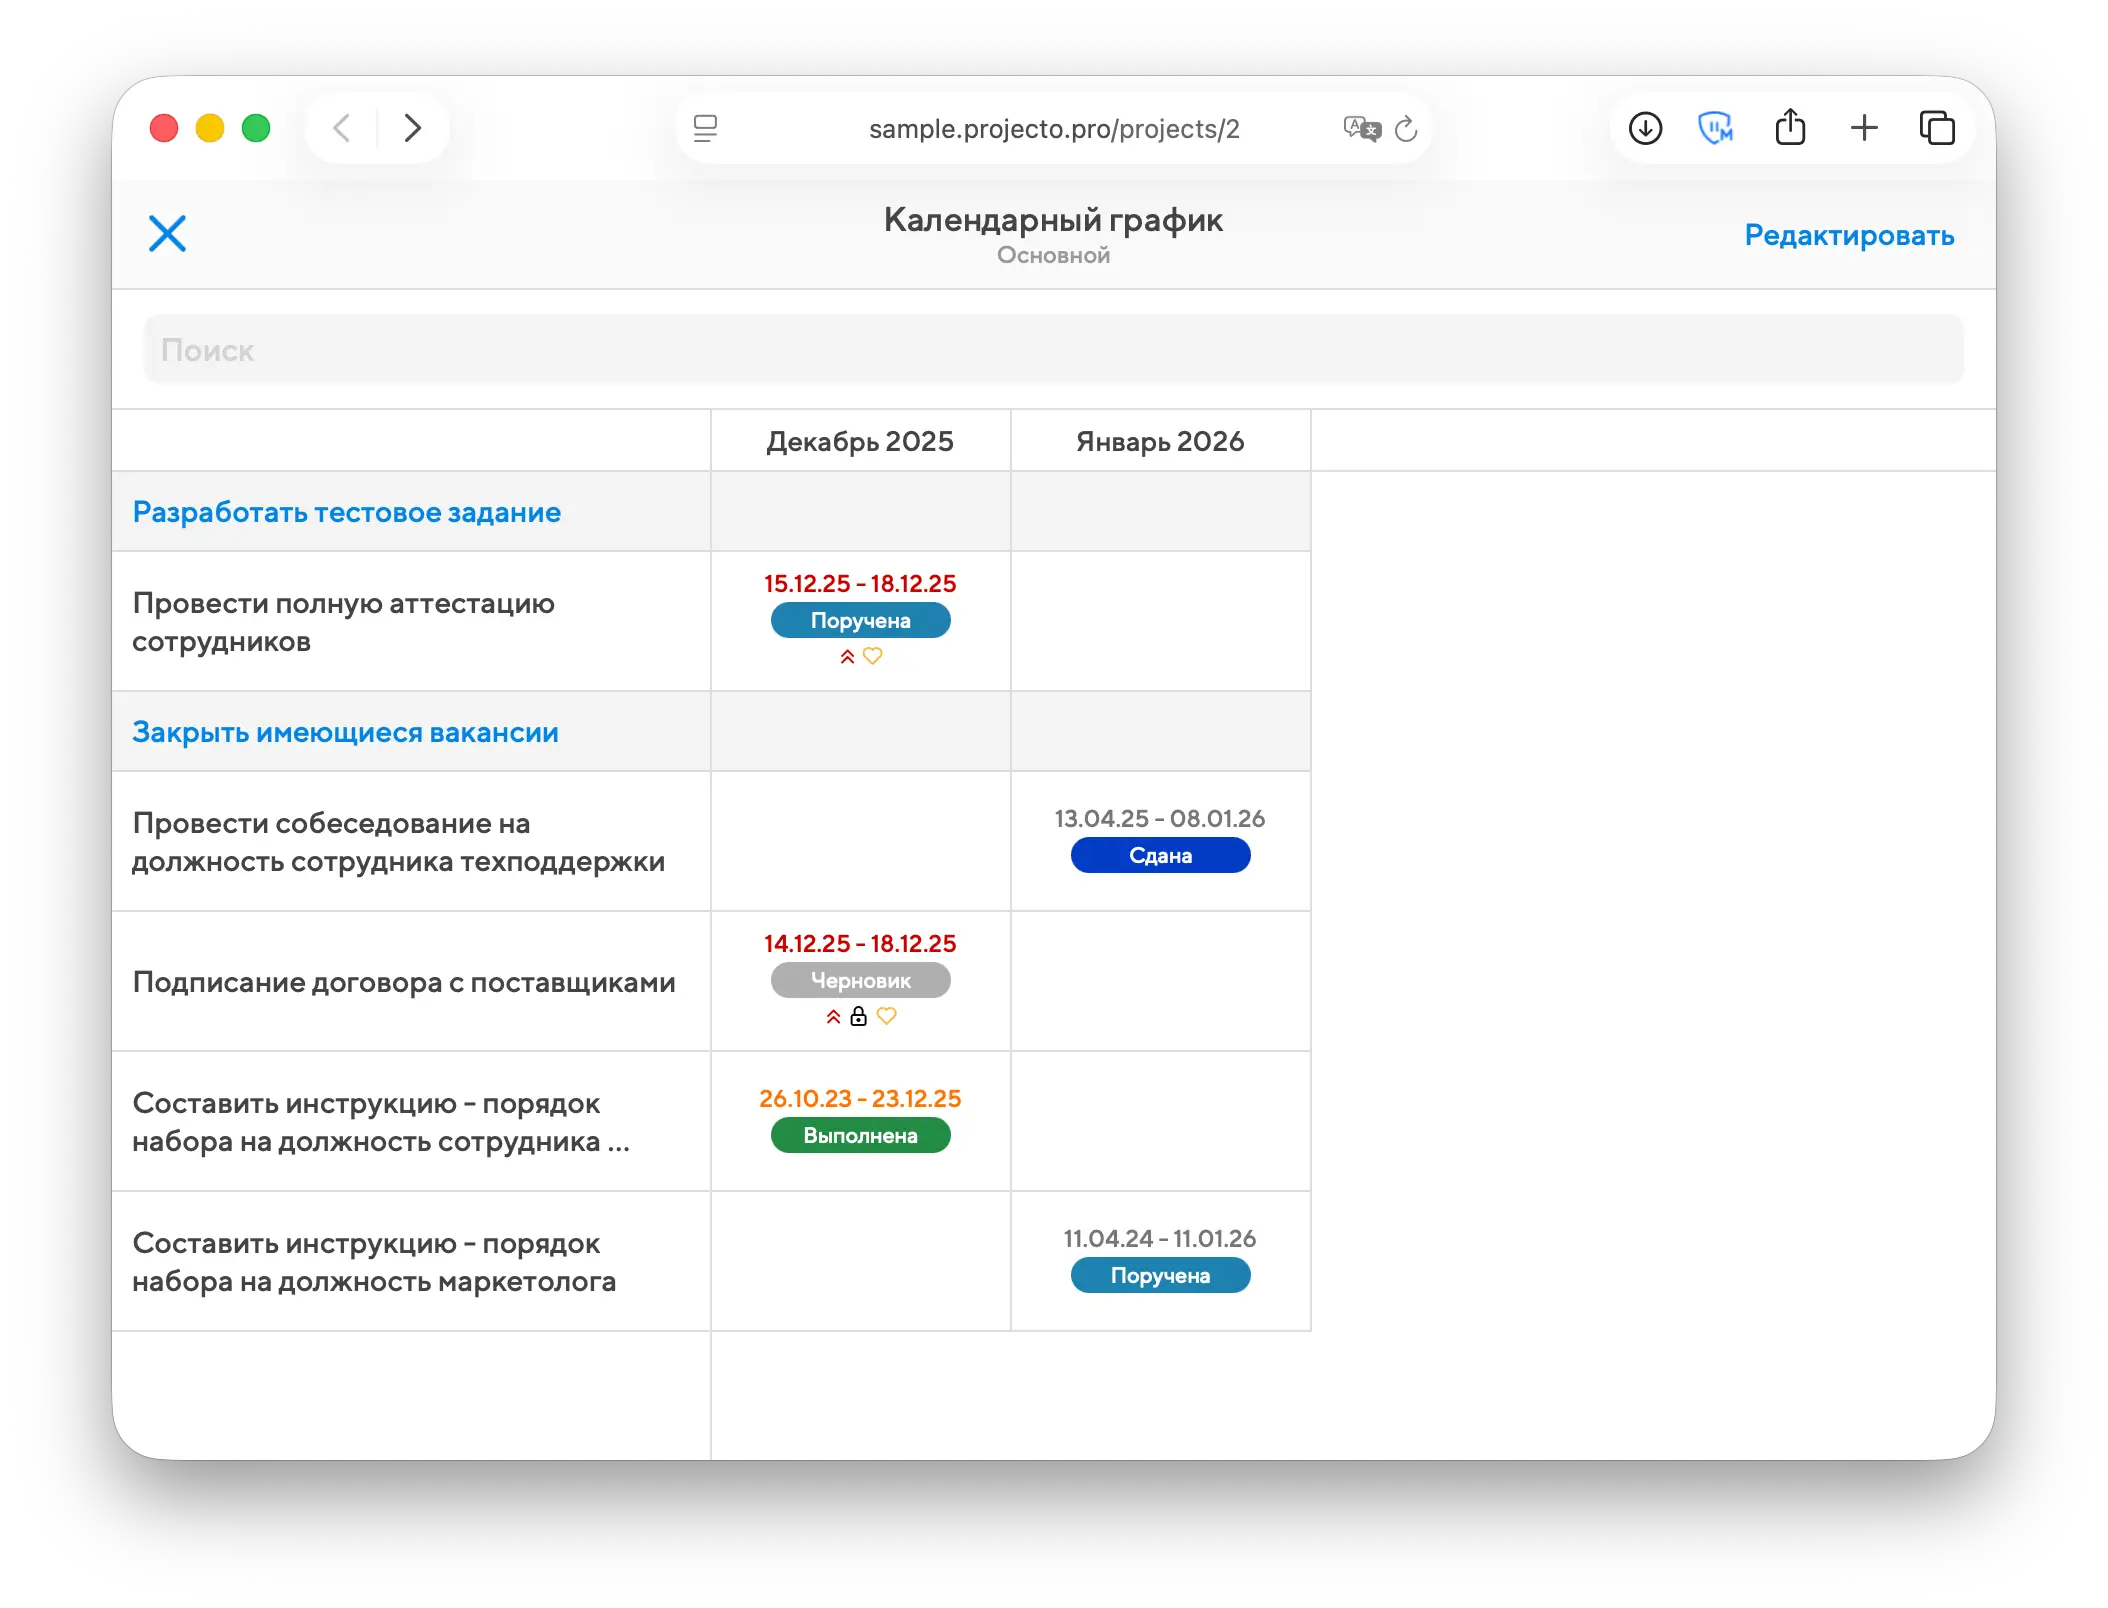Open a new tab with plus icon
This screenshot has width=2108, height=1608.
(1864, 128)
